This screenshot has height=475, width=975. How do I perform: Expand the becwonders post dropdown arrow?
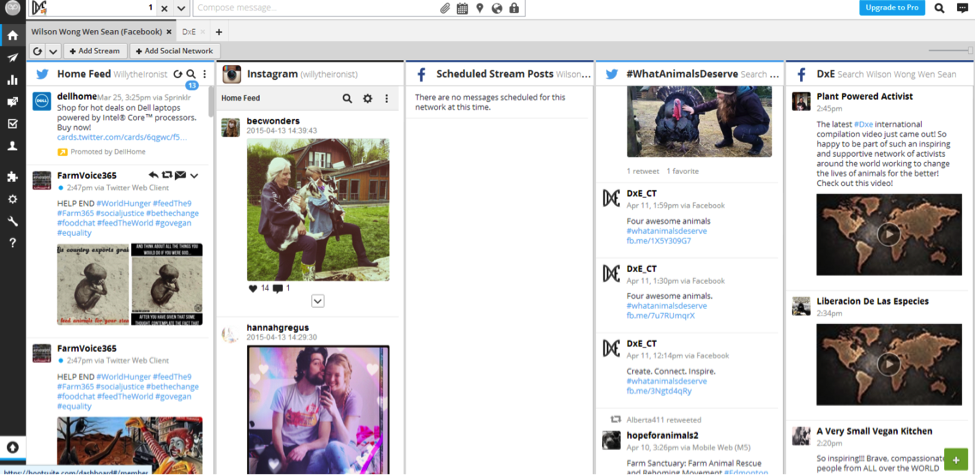318,301
